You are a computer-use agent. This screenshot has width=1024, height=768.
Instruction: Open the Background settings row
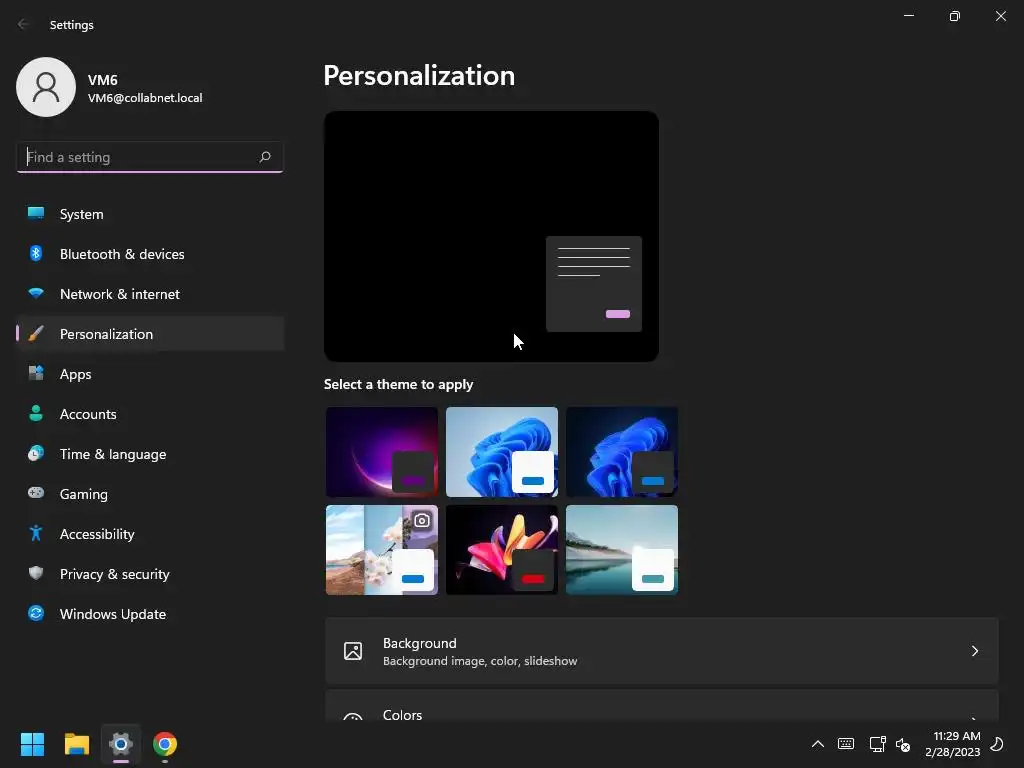pos(662,651)
